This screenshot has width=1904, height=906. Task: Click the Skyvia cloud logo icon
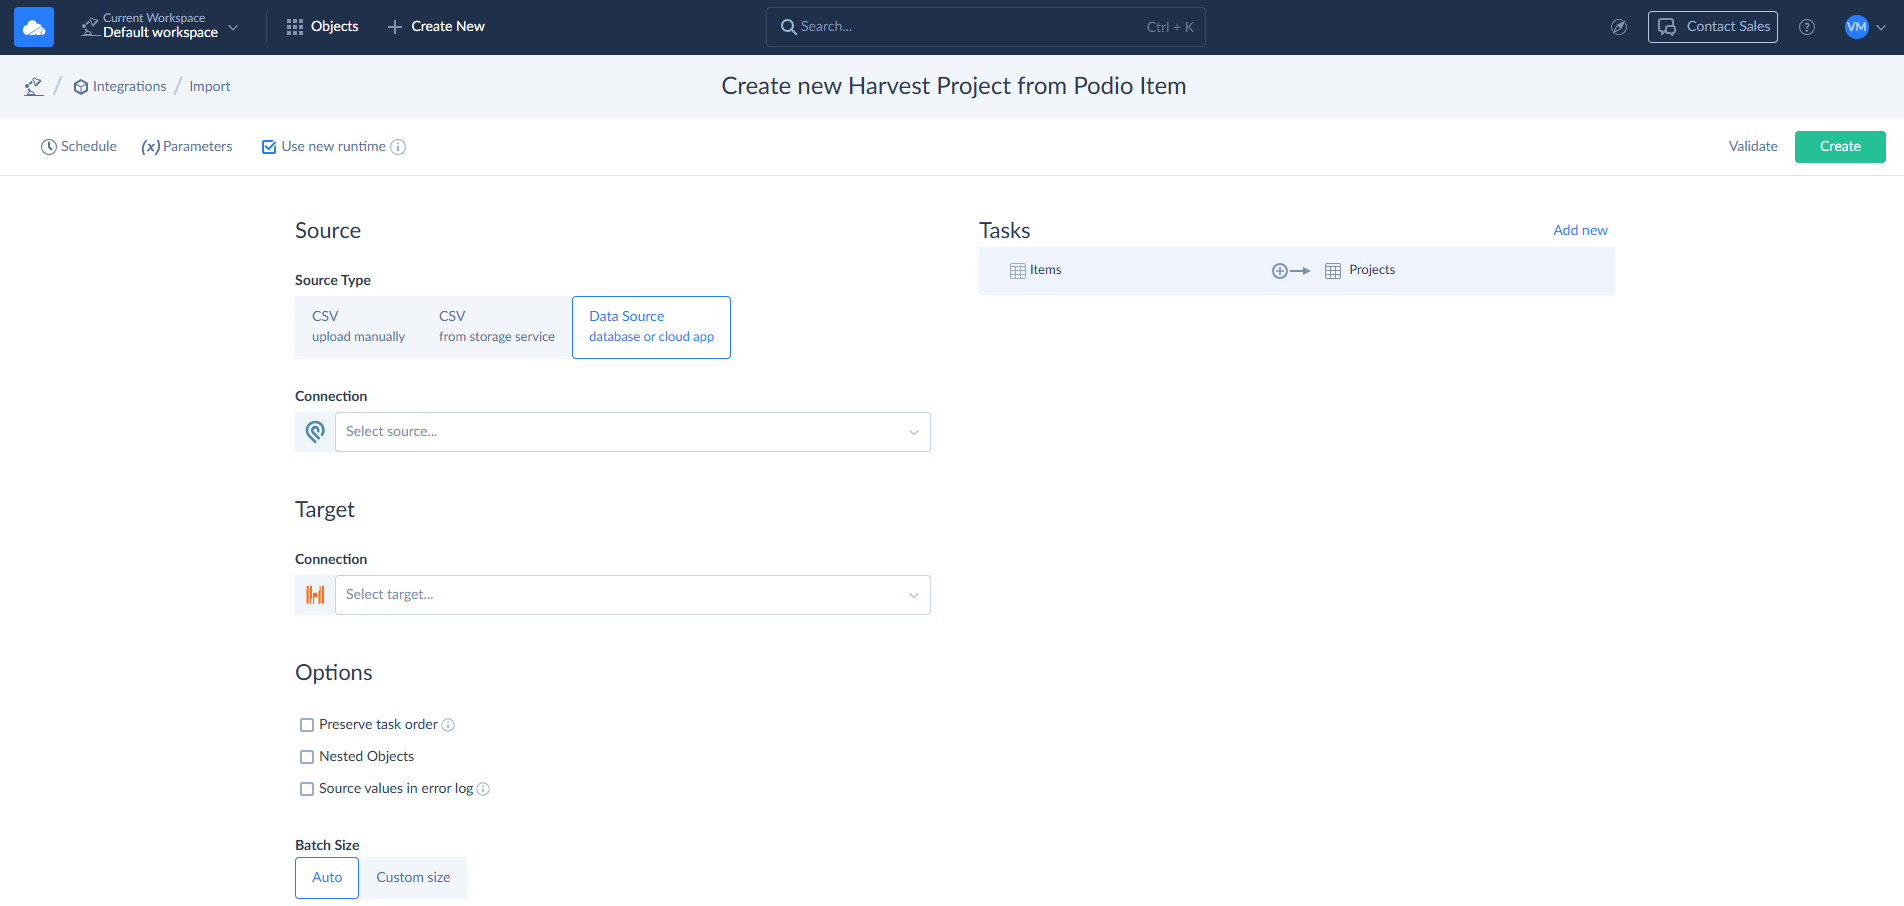pyautogui.click(x=34, y=27)
